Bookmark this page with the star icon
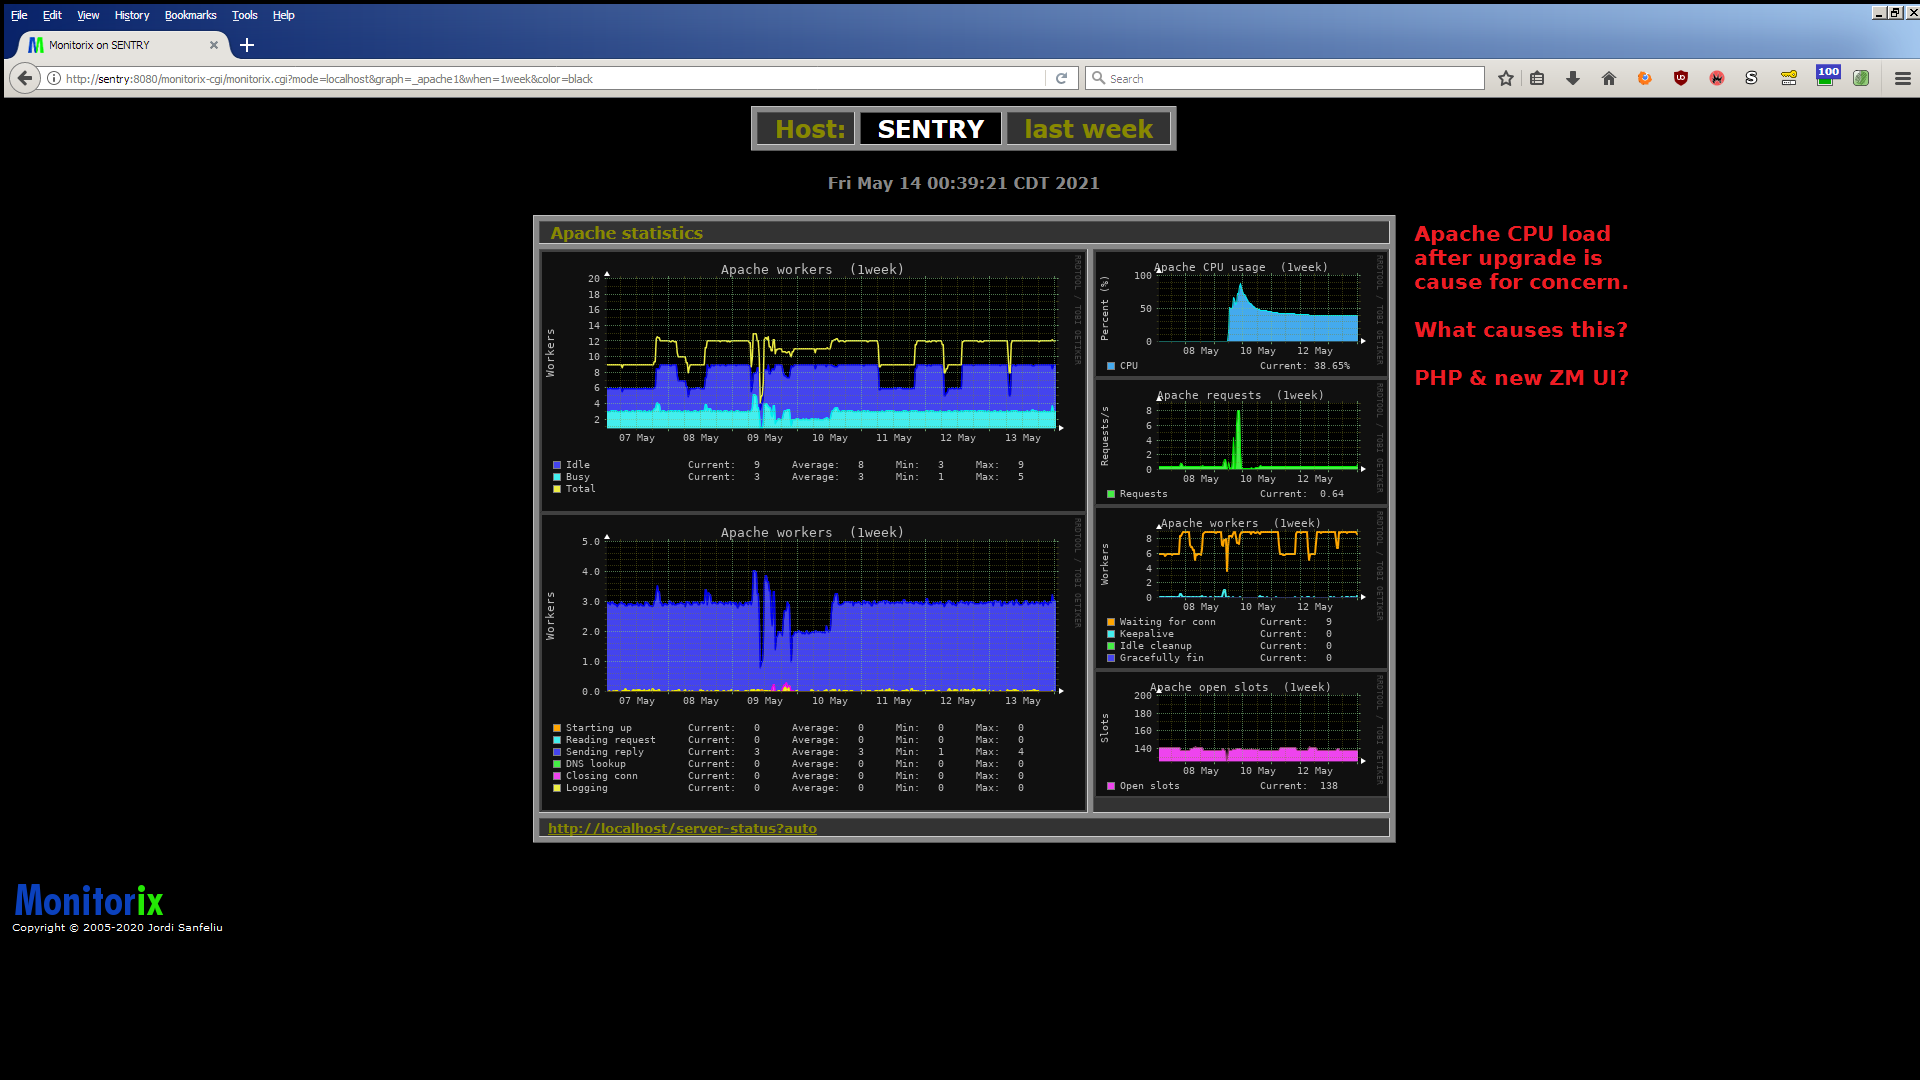 [1506, 78]
